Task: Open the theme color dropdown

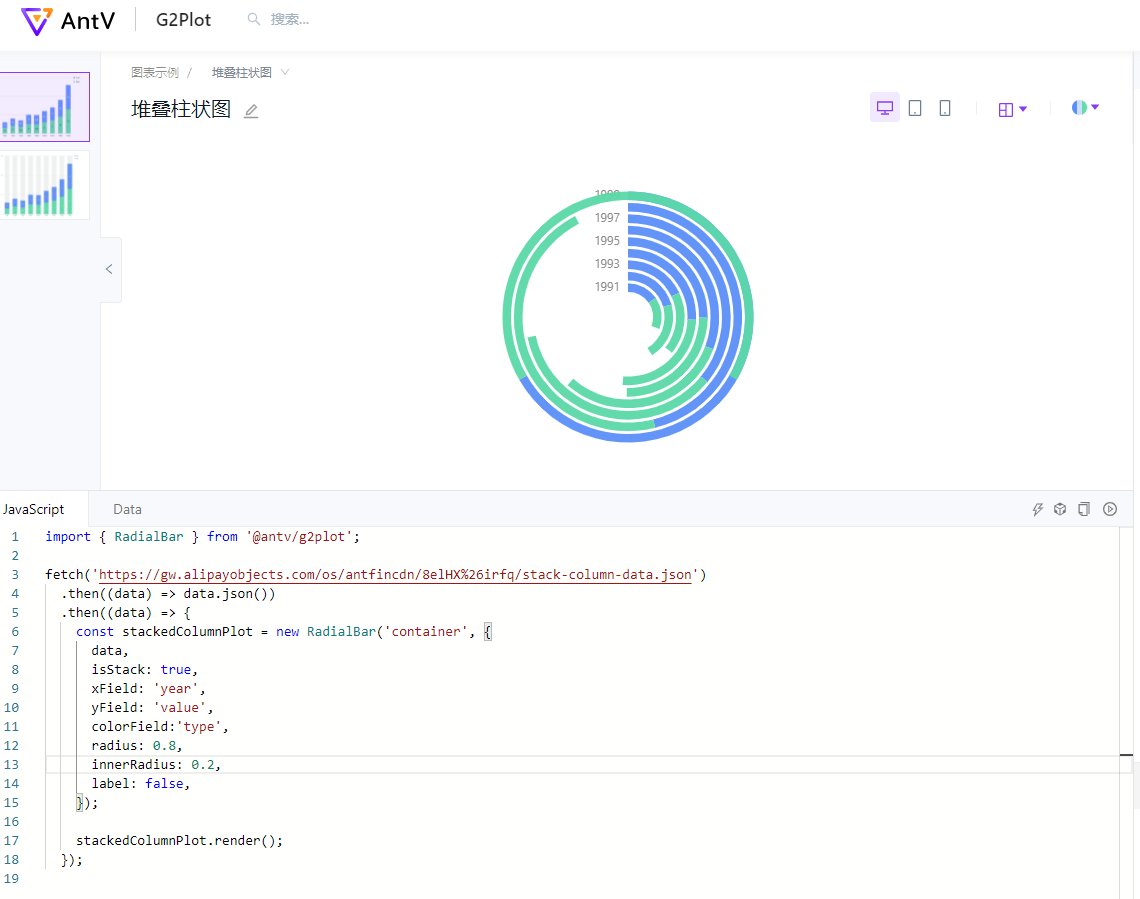Action: point(1086,107)
